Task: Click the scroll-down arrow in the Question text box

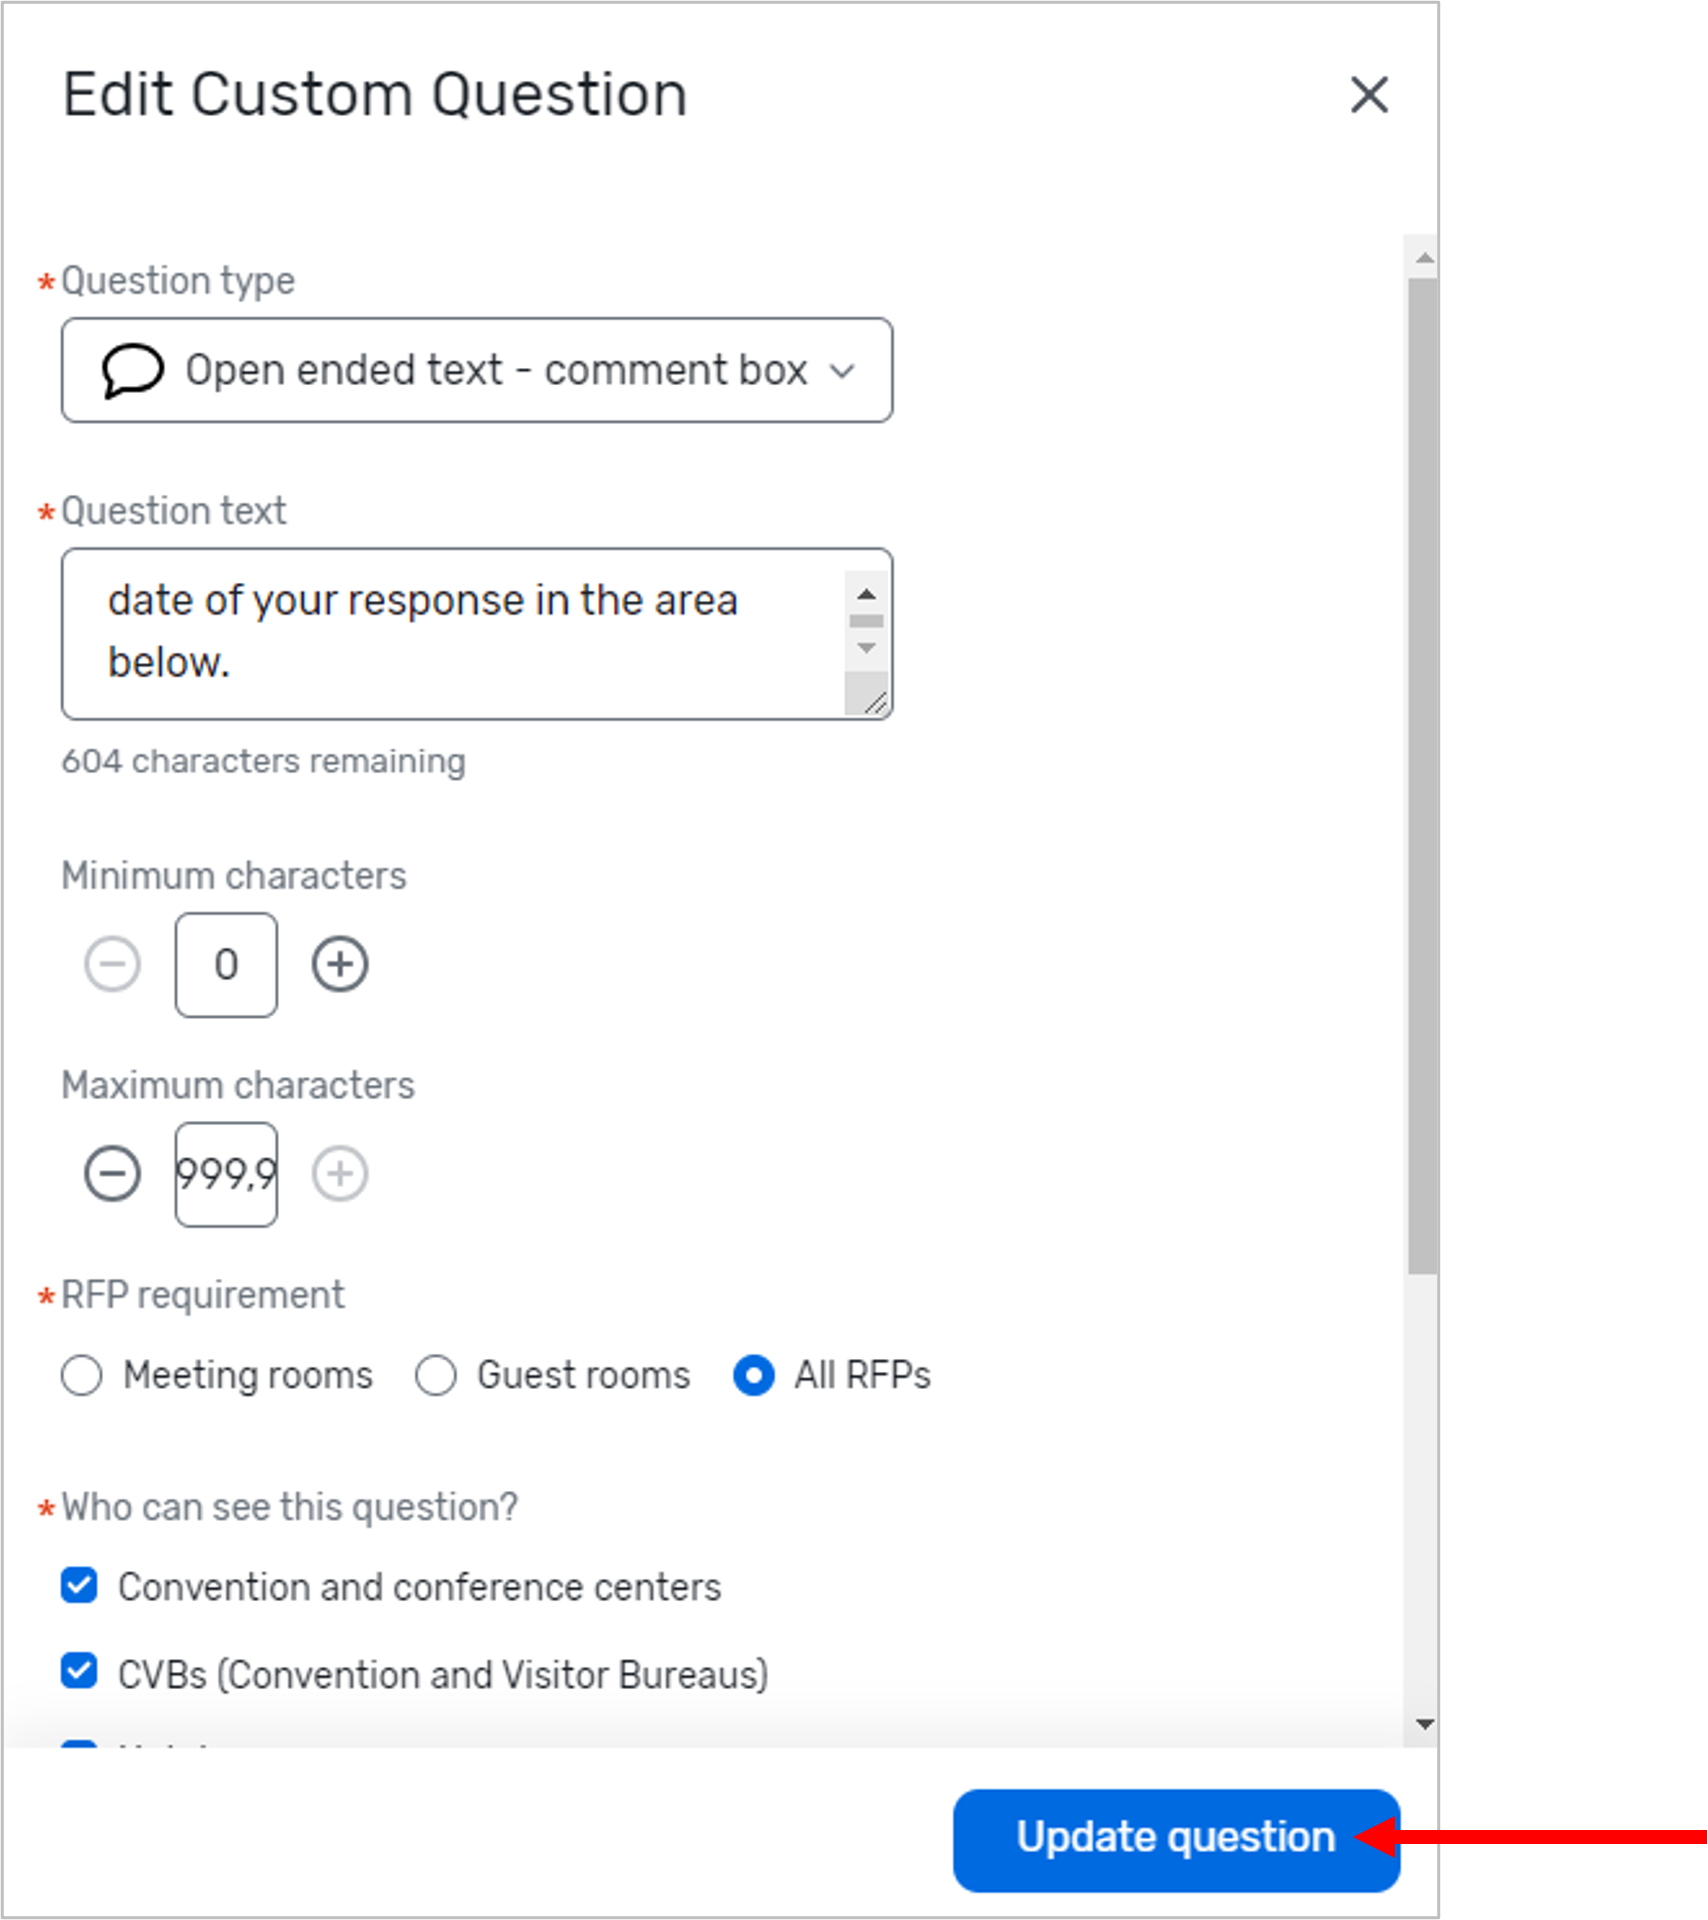Action: click(x=866, y=648)
